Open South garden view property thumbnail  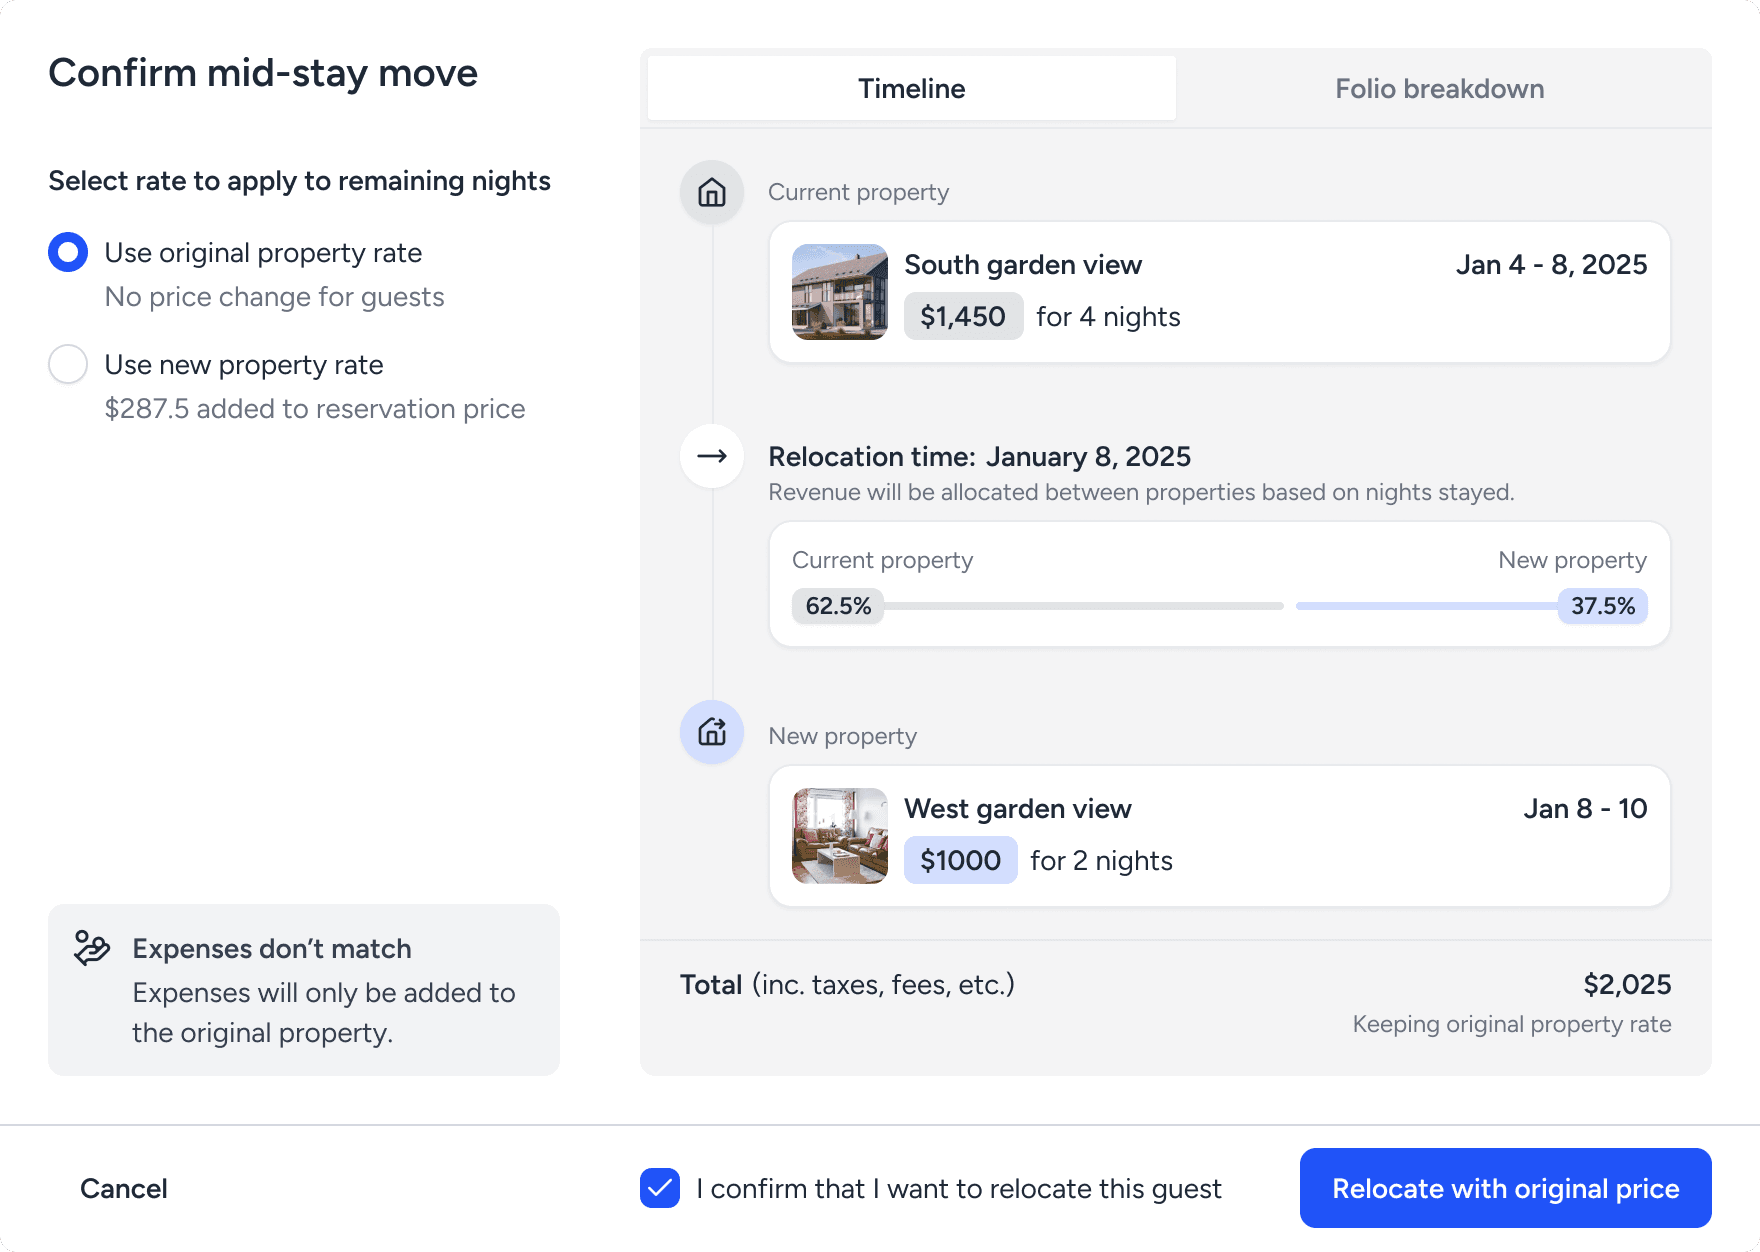840,292
